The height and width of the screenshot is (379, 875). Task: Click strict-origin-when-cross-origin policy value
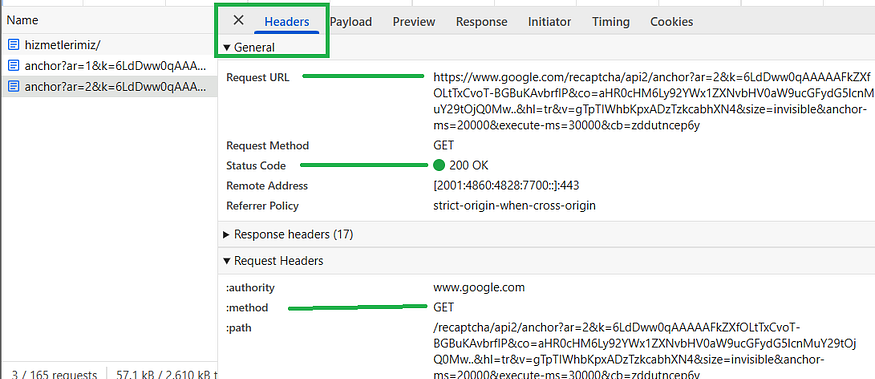pos(515,205)
